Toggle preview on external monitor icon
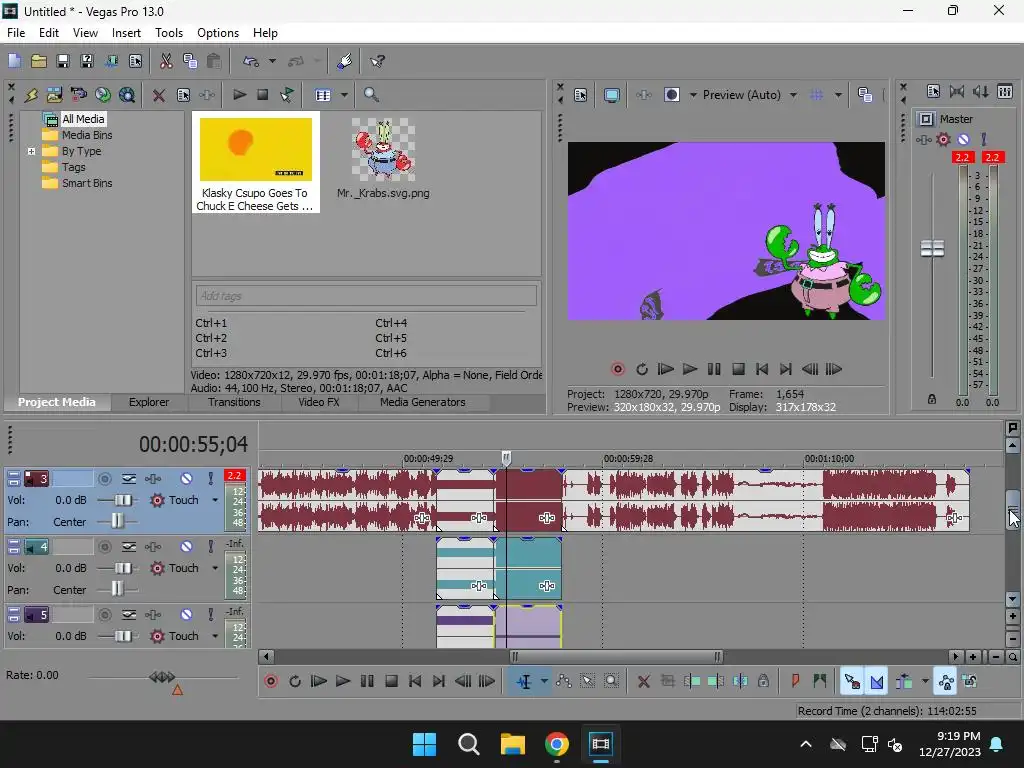This screenshot has width=1024, height=768. [612, 95]
